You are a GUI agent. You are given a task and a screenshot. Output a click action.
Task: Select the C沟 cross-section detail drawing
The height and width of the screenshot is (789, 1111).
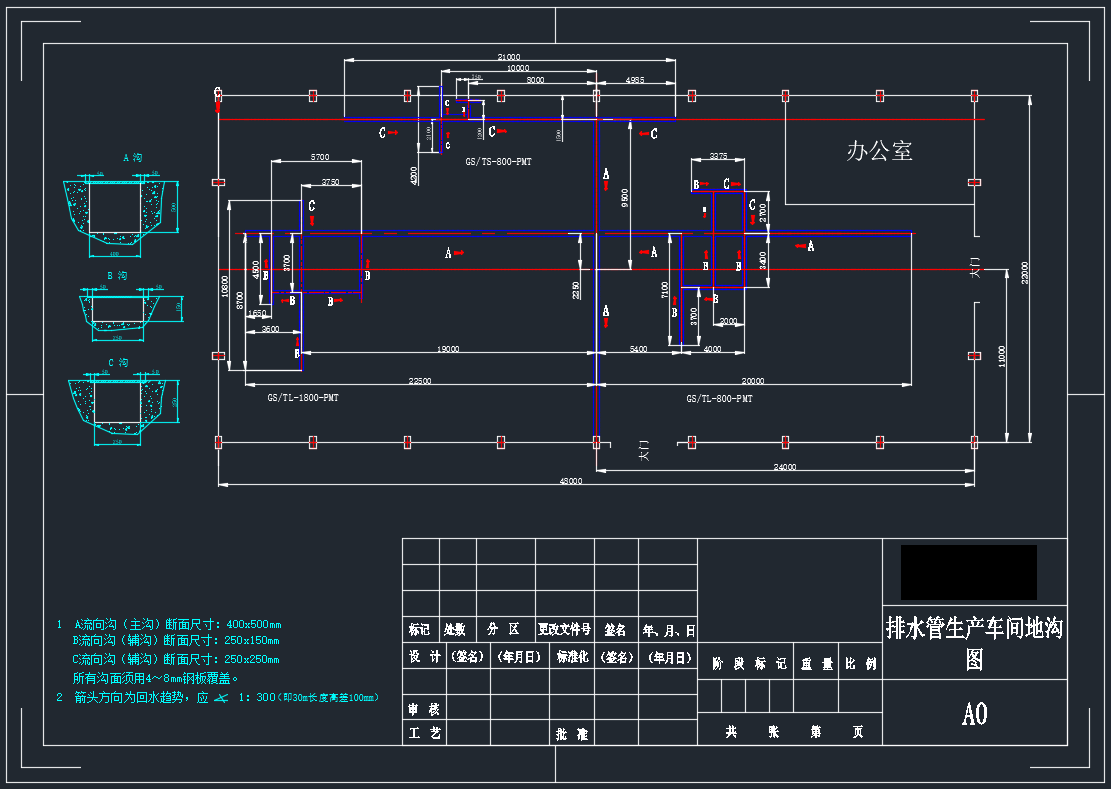coord(122,405)
